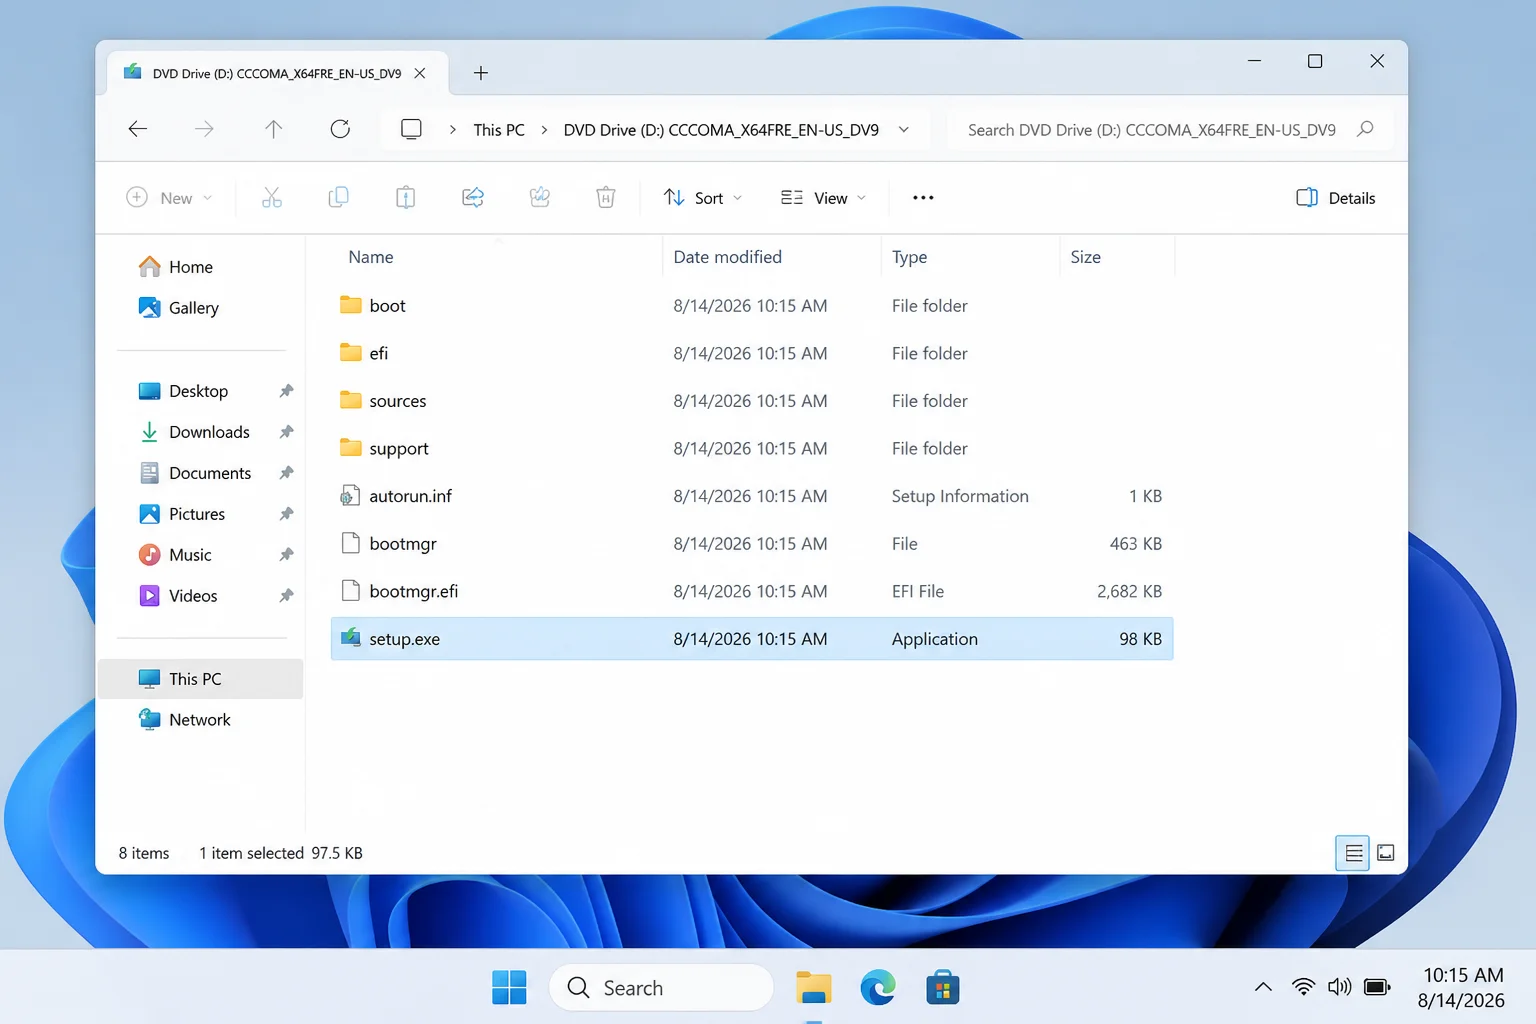Image resolution: width=1536 pixels, height=1024 pixels.
Task: Open the View dropdown
Action: [x=823, y=198]
